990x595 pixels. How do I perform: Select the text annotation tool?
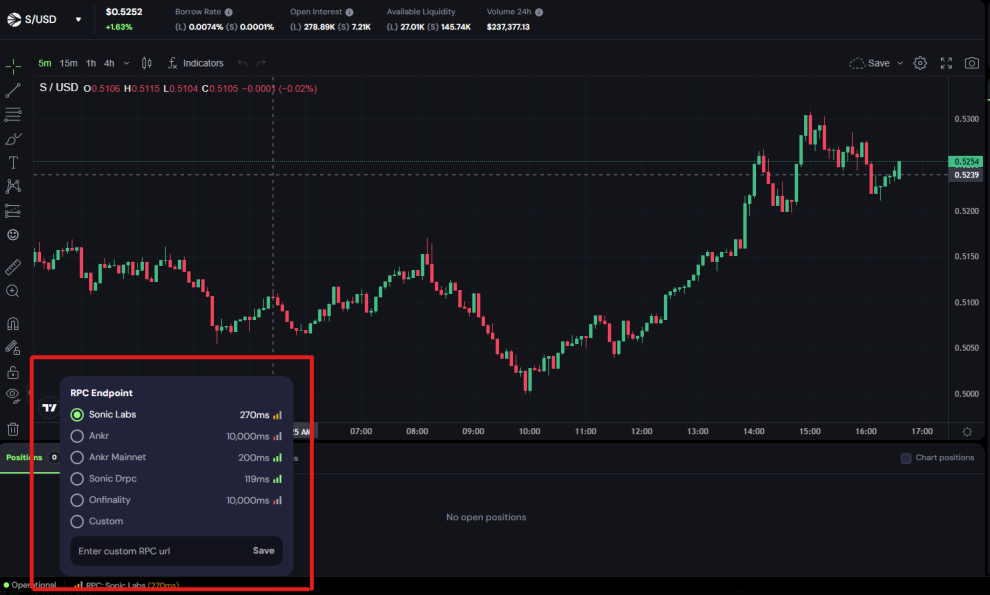(x=13, y=162)
